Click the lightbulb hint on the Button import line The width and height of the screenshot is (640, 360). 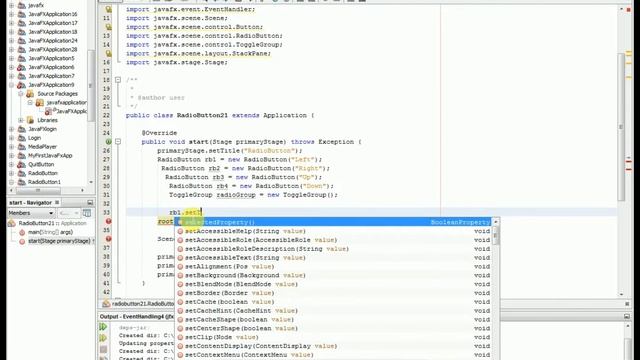pyautogui.click(x=109, y=27)
